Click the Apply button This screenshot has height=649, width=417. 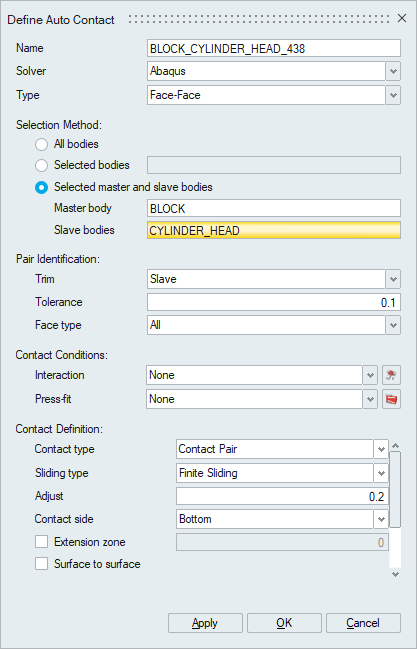205,623
